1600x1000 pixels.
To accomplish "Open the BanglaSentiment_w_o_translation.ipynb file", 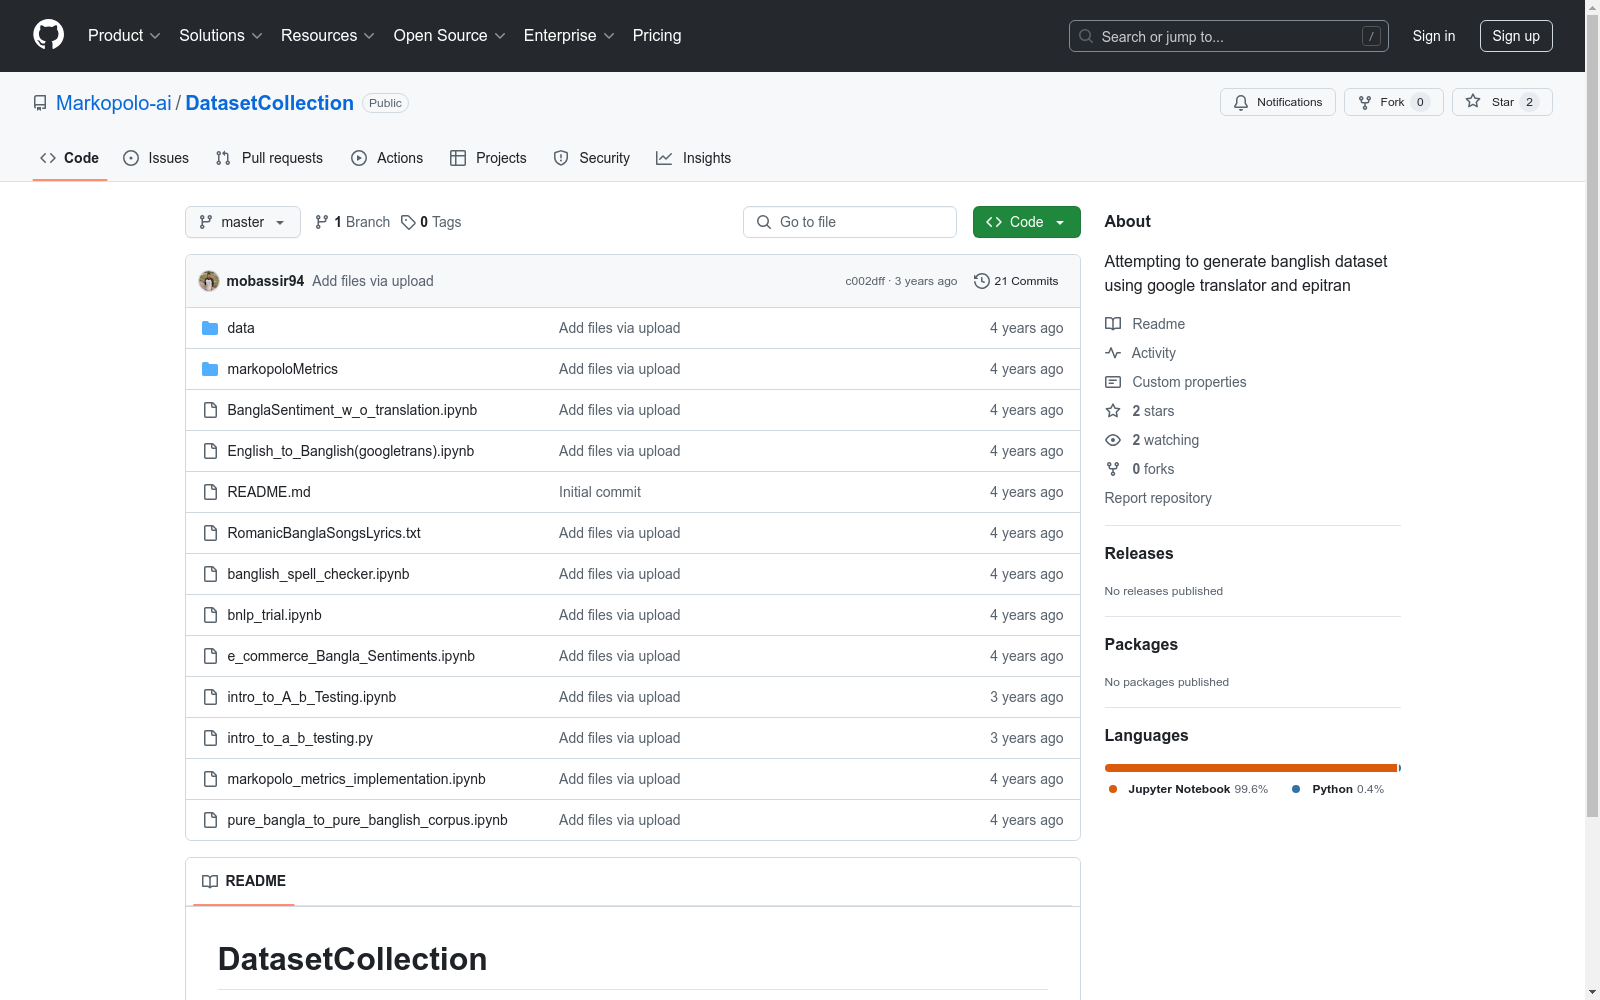I will [x=352, y=410].
